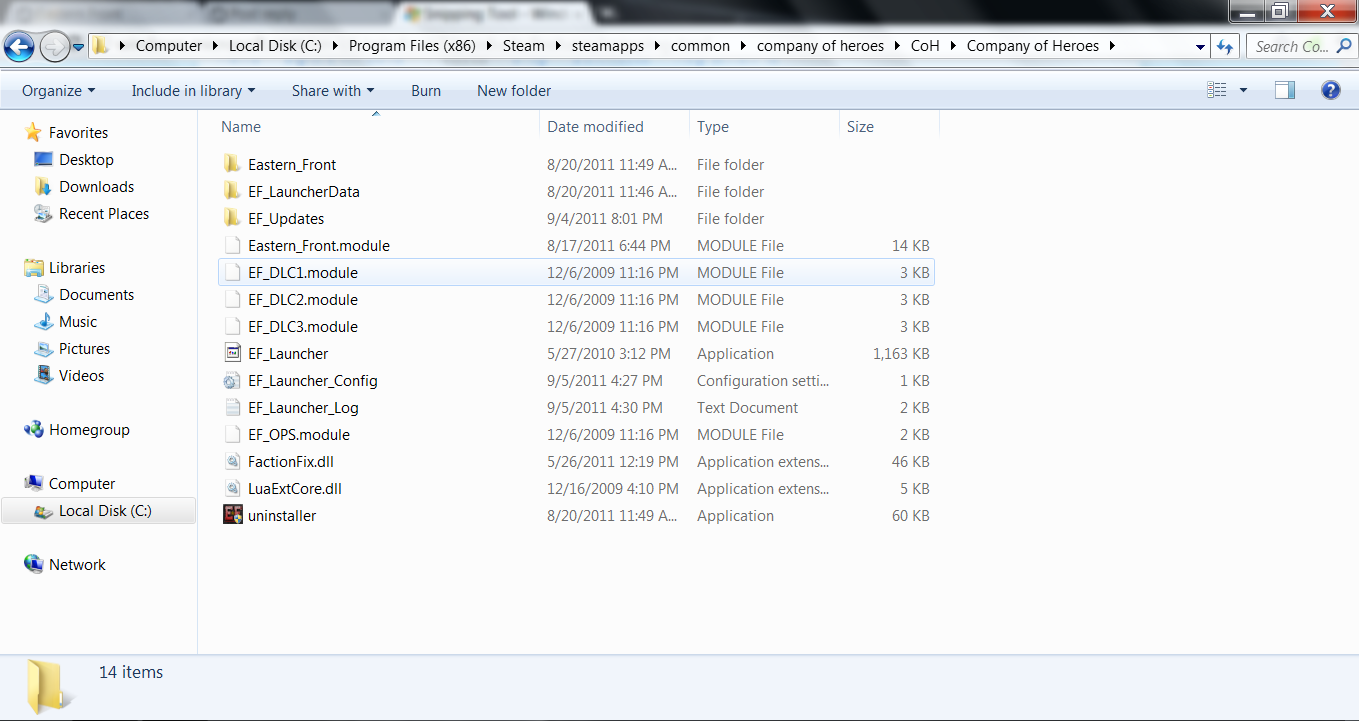Select the Network icon in sidebar
The width and height of the screenshot is (1359, 721).
[34, 564]
